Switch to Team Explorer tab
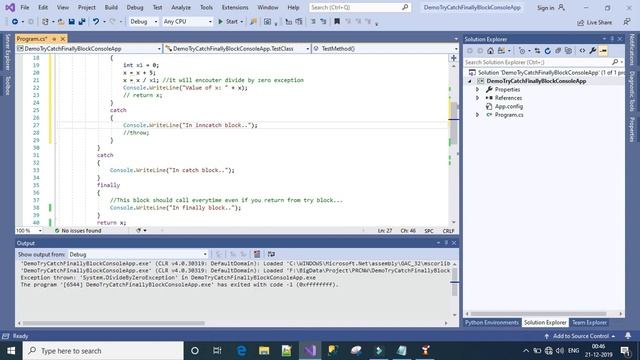640x360 pixels. coord(589,322)
